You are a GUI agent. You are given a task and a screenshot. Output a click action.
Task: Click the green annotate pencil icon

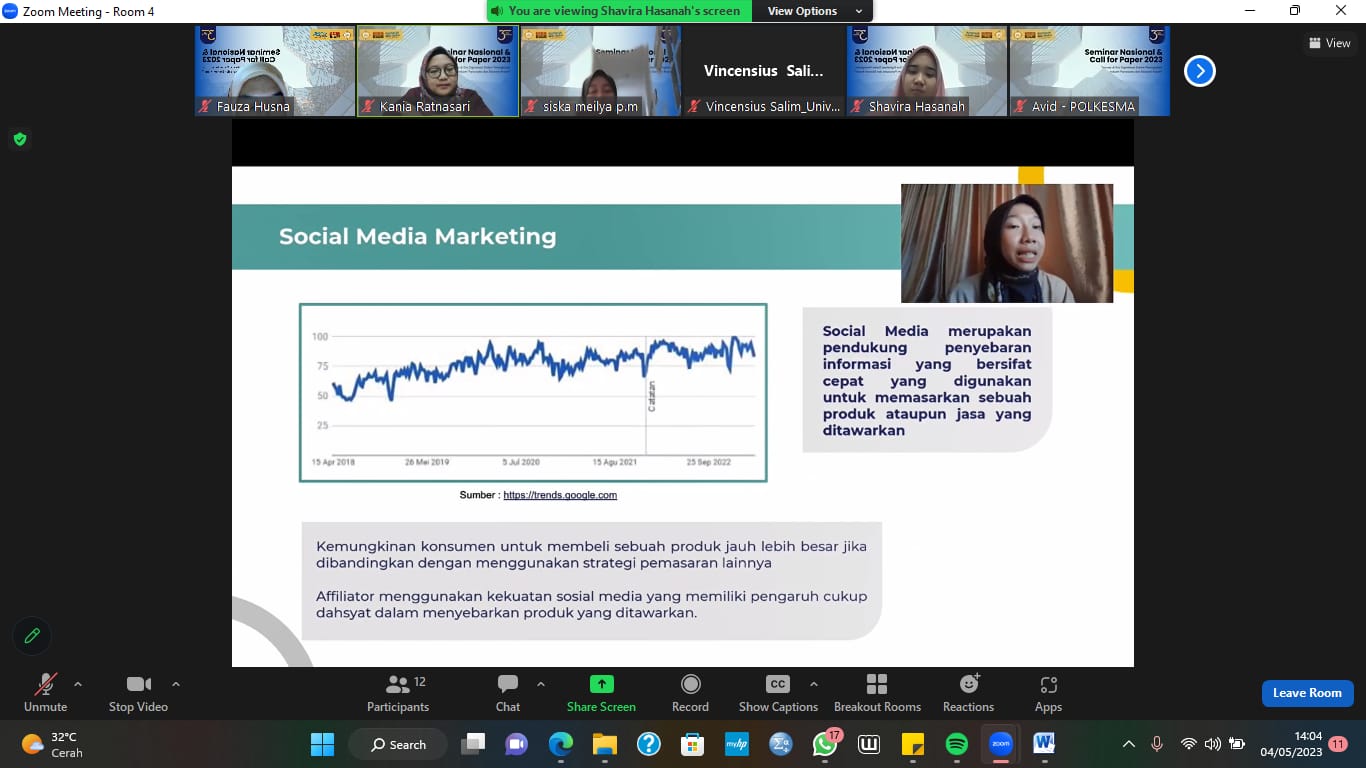[32, 635]
